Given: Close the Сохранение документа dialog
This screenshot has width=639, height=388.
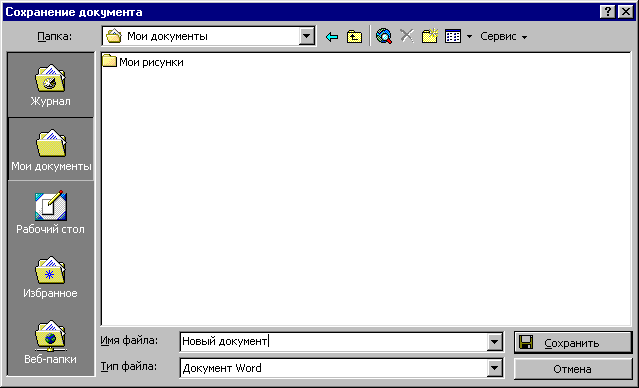Looking at the screenshot, I should point(626,12).
